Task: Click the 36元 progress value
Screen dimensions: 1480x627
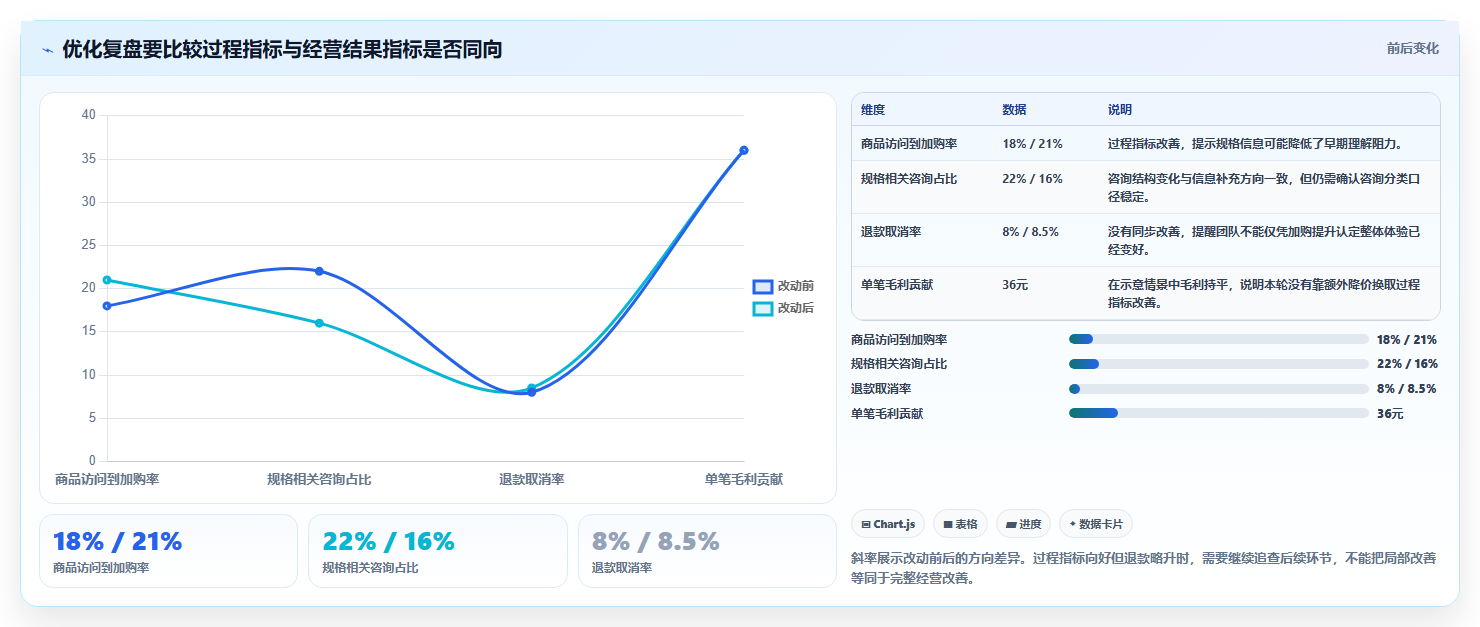Action: (x=1390, y=414)
